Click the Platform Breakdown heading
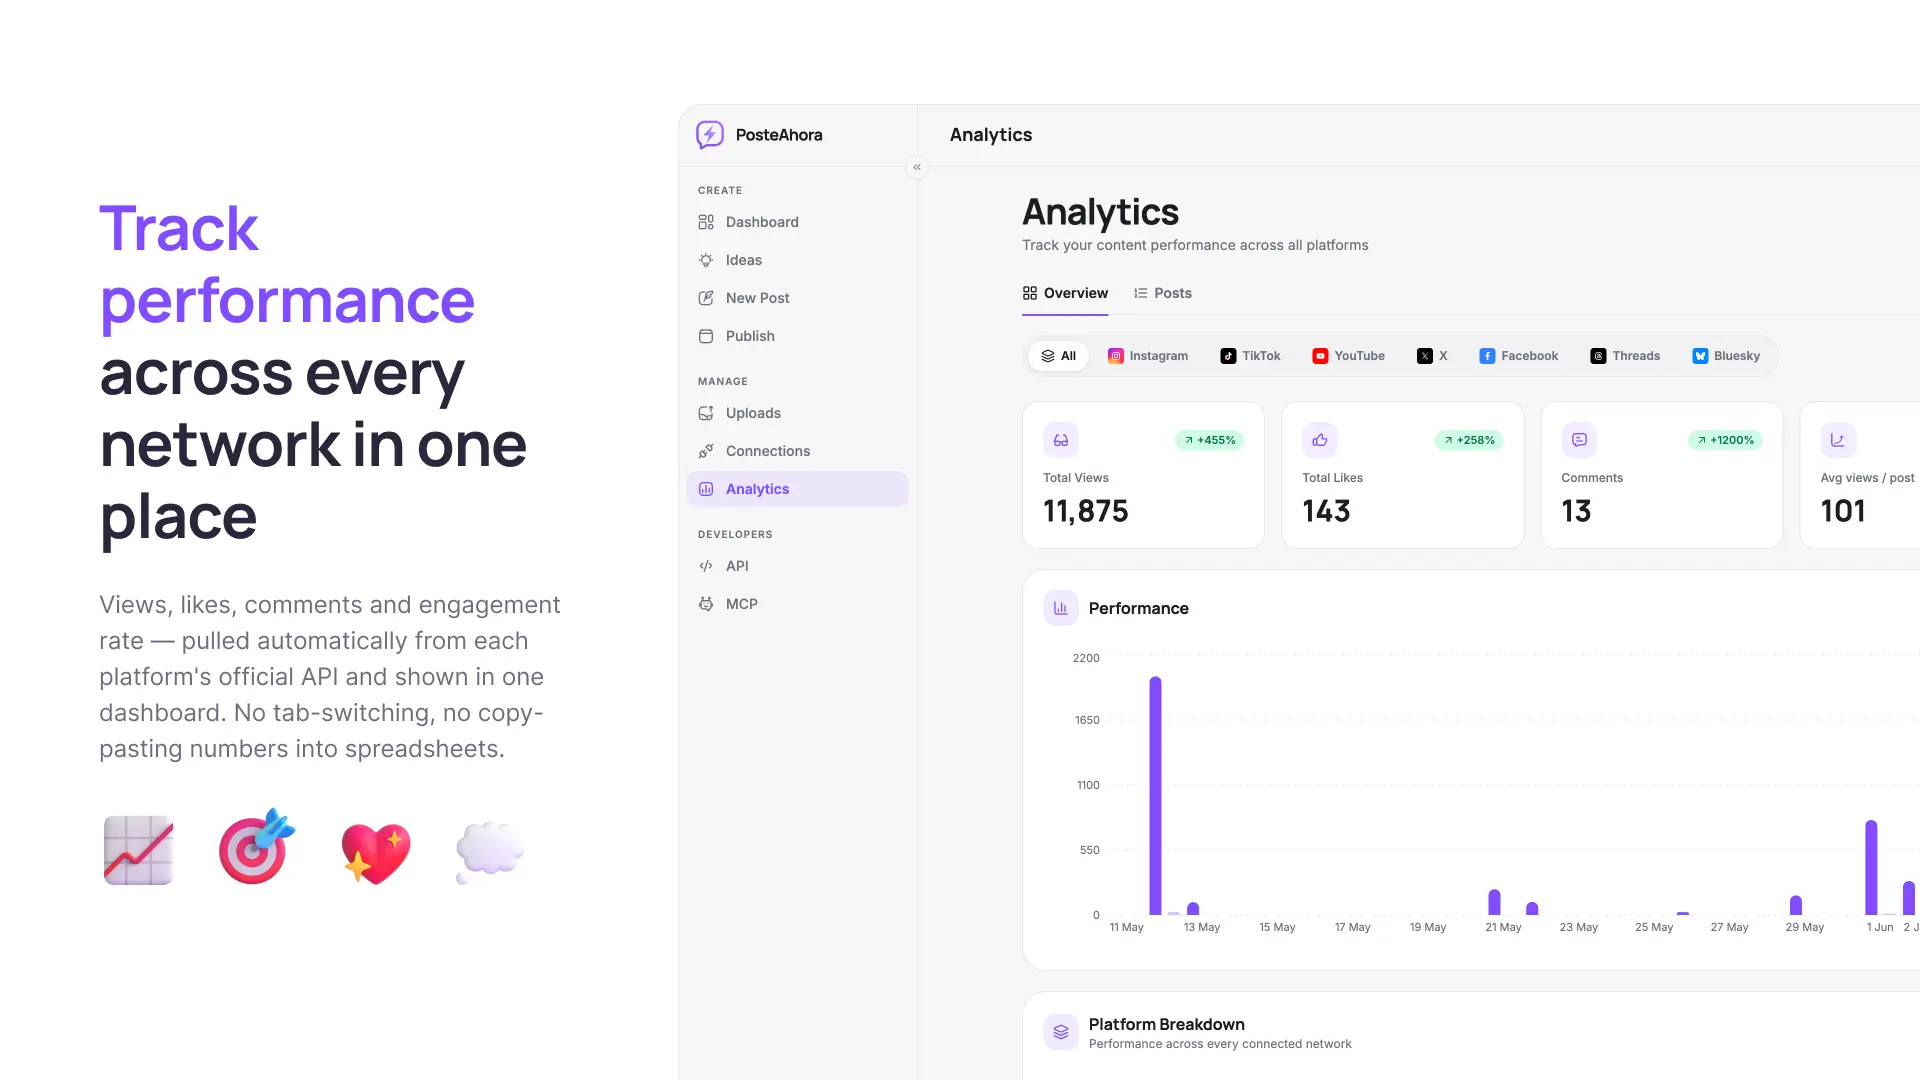Image resolution: width=1920 pixels, height=1080 pixels. 1166,1024
